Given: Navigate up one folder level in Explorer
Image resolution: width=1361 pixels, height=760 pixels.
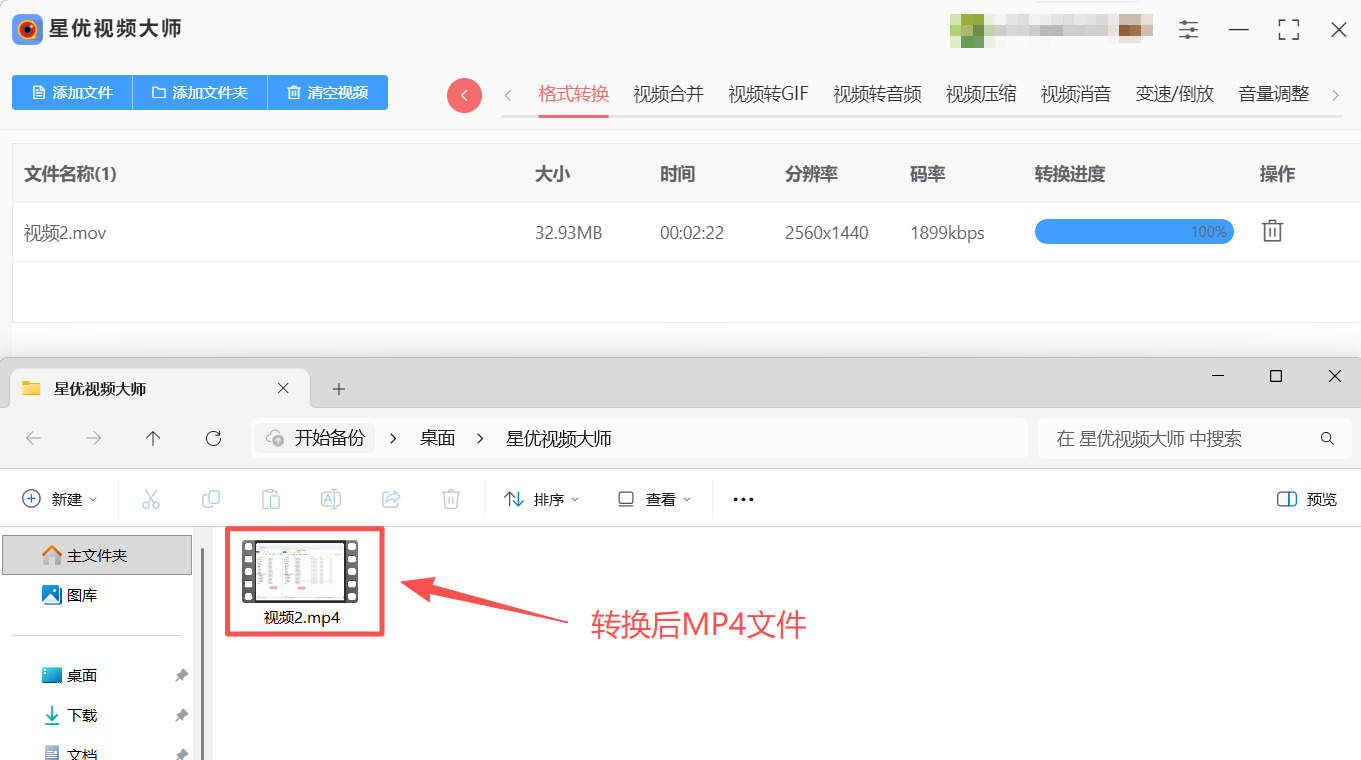Looking at the screenshot, I should tap(153, 438).
